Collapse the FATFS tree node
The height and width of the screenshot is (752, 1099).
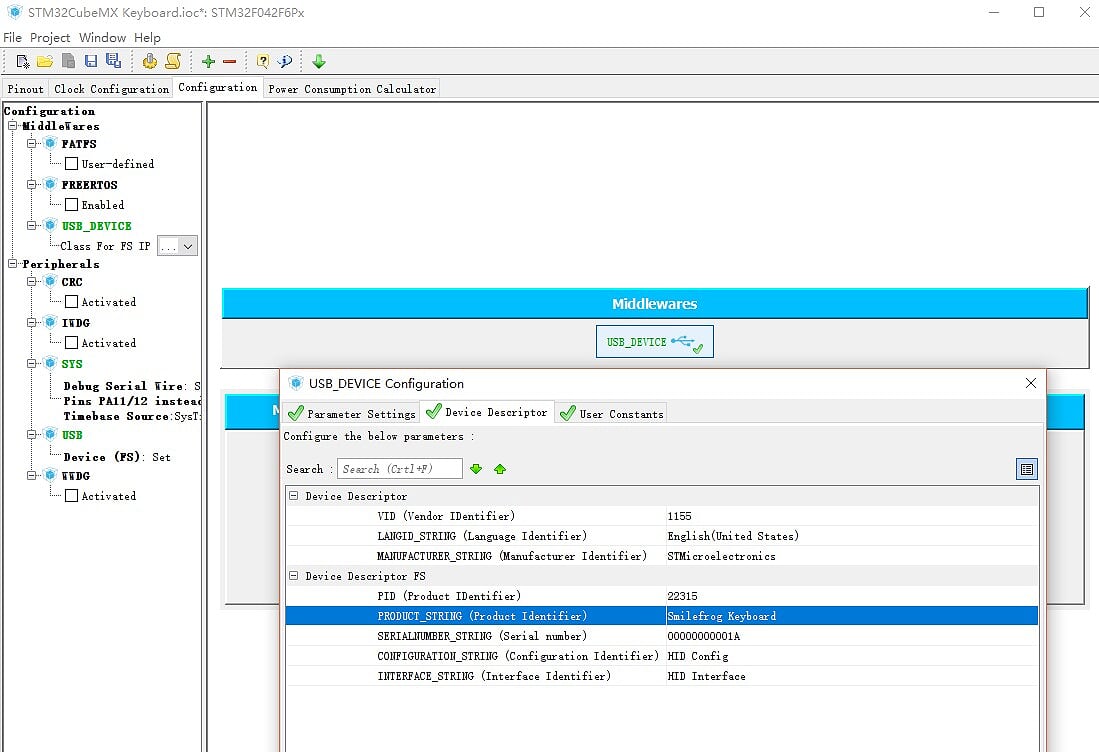click(x=32, y=144)
